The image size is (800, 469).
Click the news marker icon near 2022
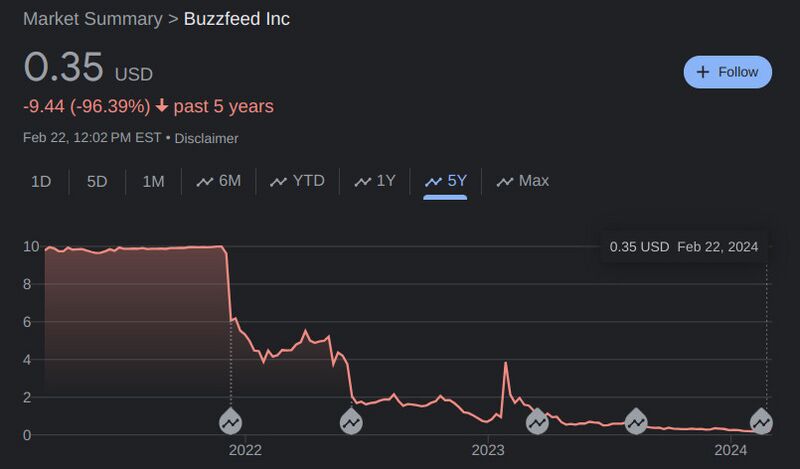click(x=231, y=422)
